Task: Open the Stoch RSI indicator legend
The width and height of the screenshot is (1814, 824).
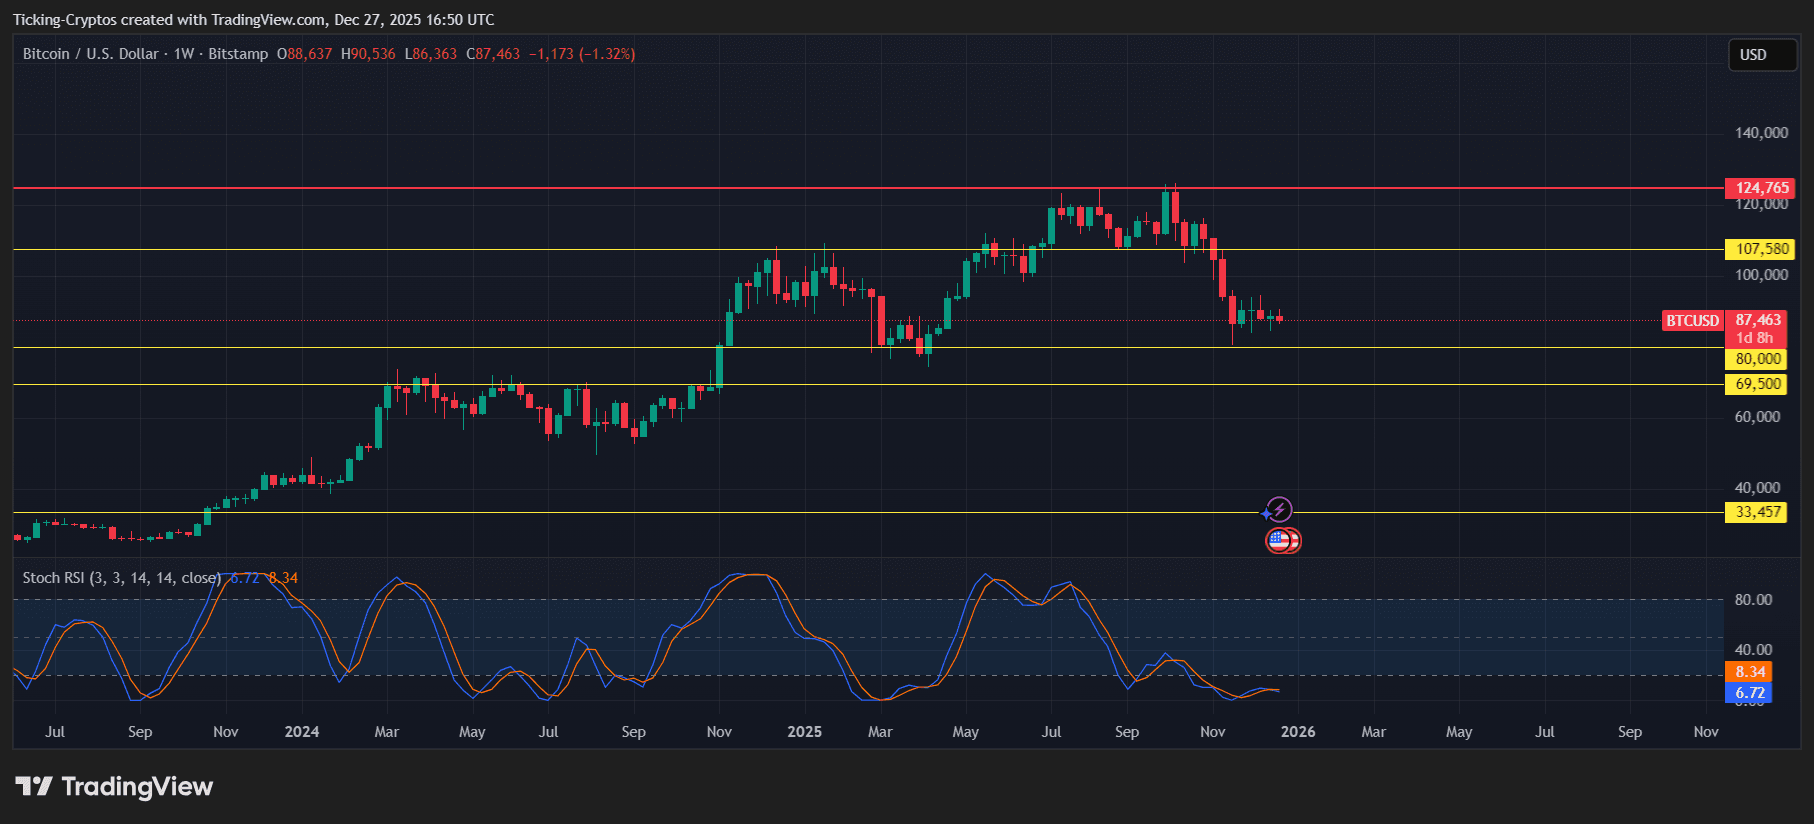Action: click(x=121, y=578)
